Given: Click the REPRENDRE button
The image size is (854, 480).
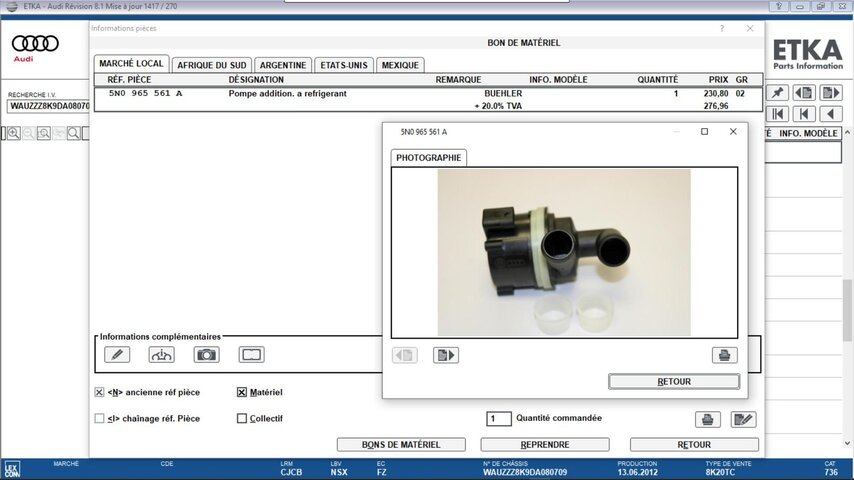Looking at the screenshot, I should point(545,445).
